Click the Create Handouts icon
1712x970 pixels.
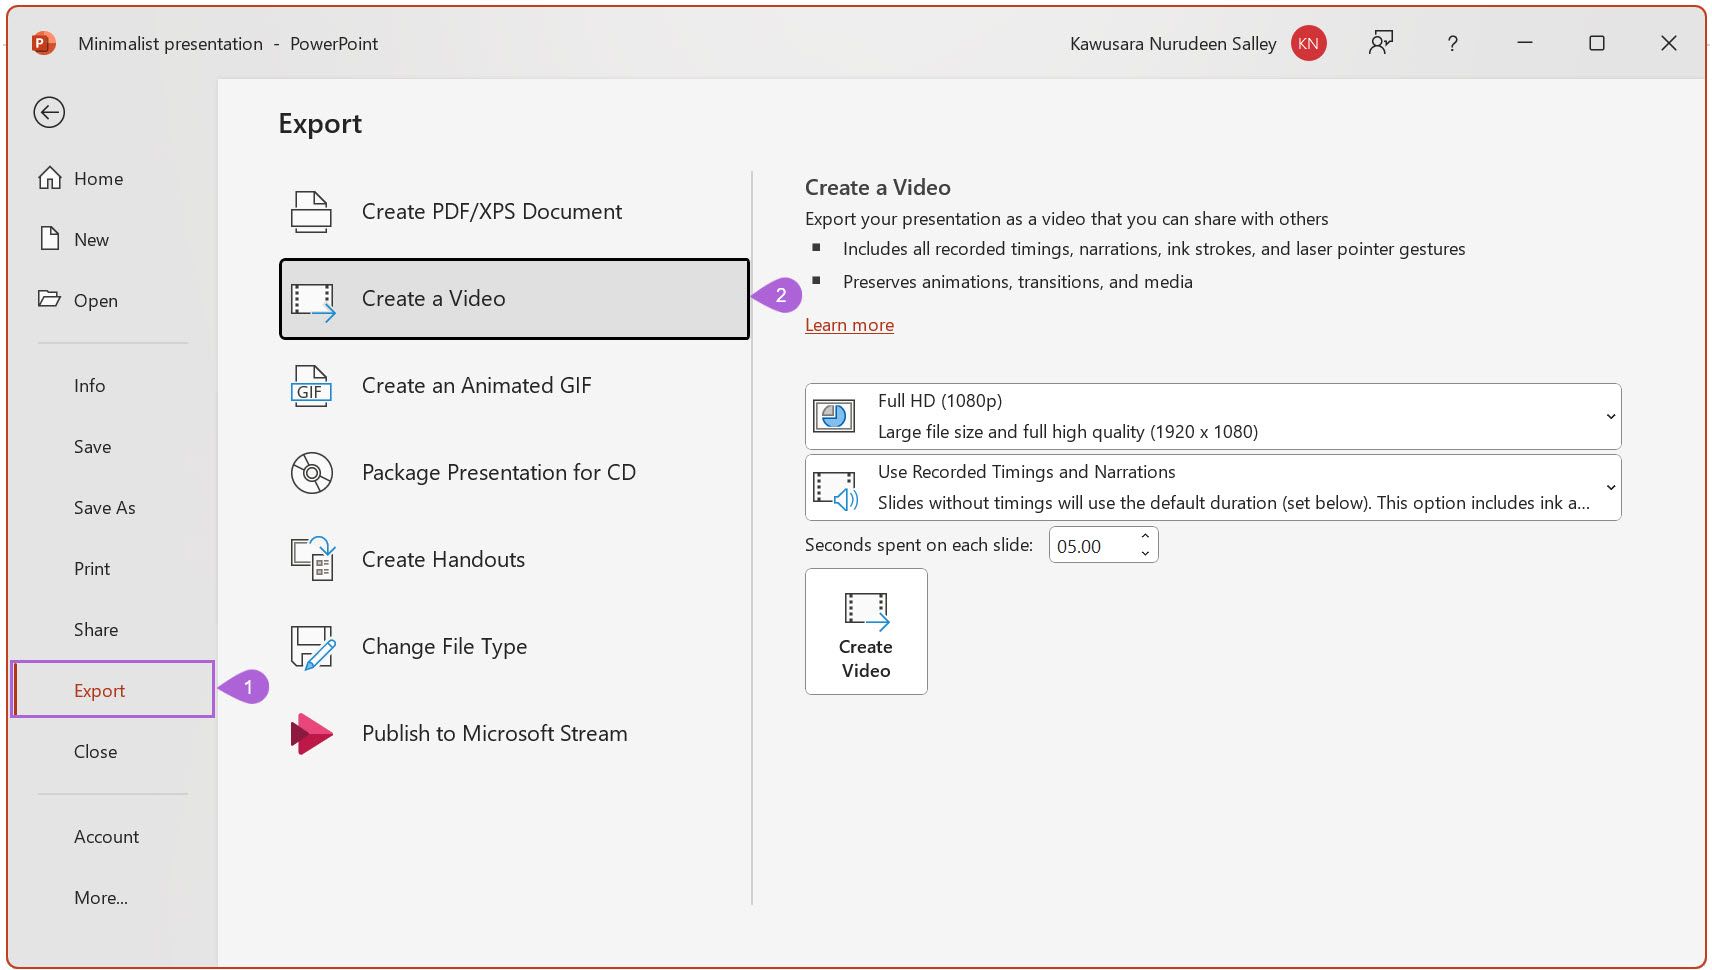[312, 560]
